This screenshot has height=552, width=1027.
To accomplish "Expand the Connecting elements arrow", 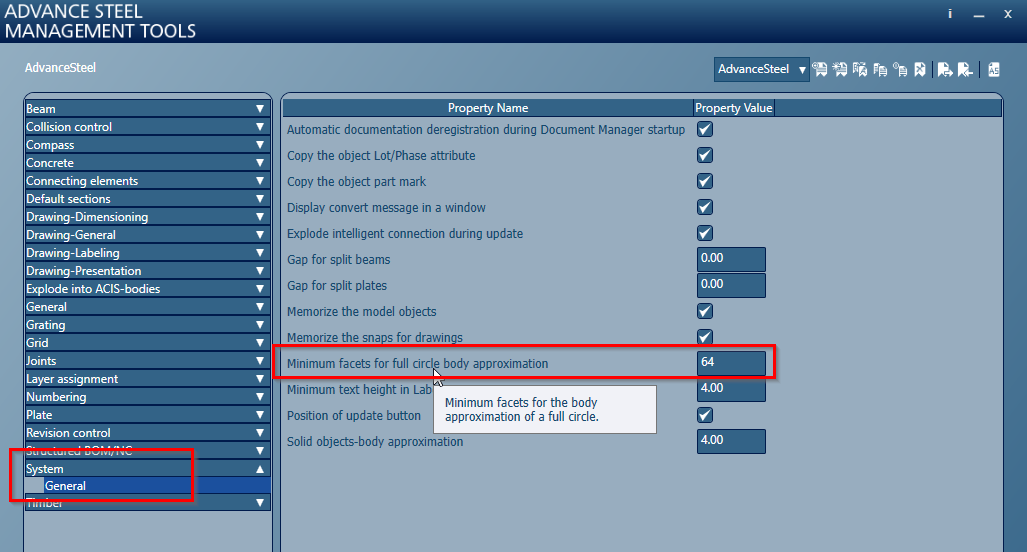I will click(x=260, y=181).
